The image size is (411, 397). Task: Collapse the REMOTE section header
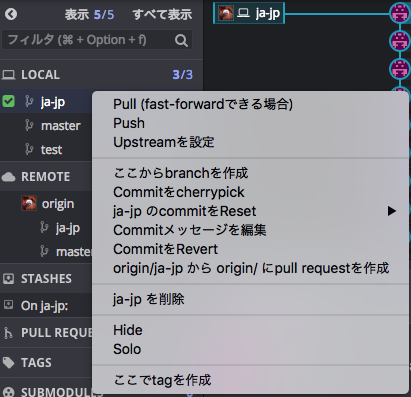(46, 176)
